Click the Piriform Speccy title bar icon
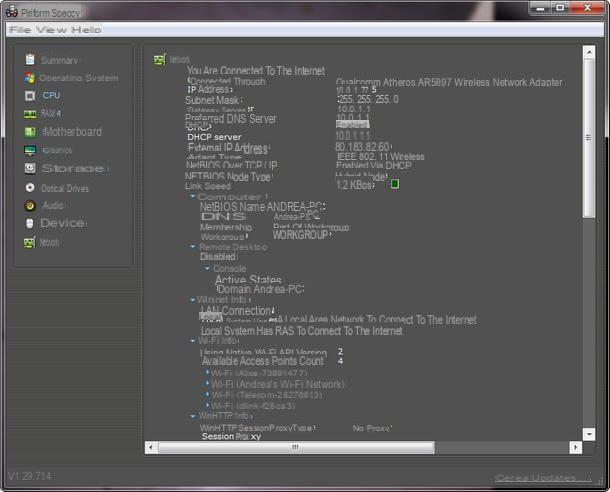610x492 pixels. pos(11,12)
